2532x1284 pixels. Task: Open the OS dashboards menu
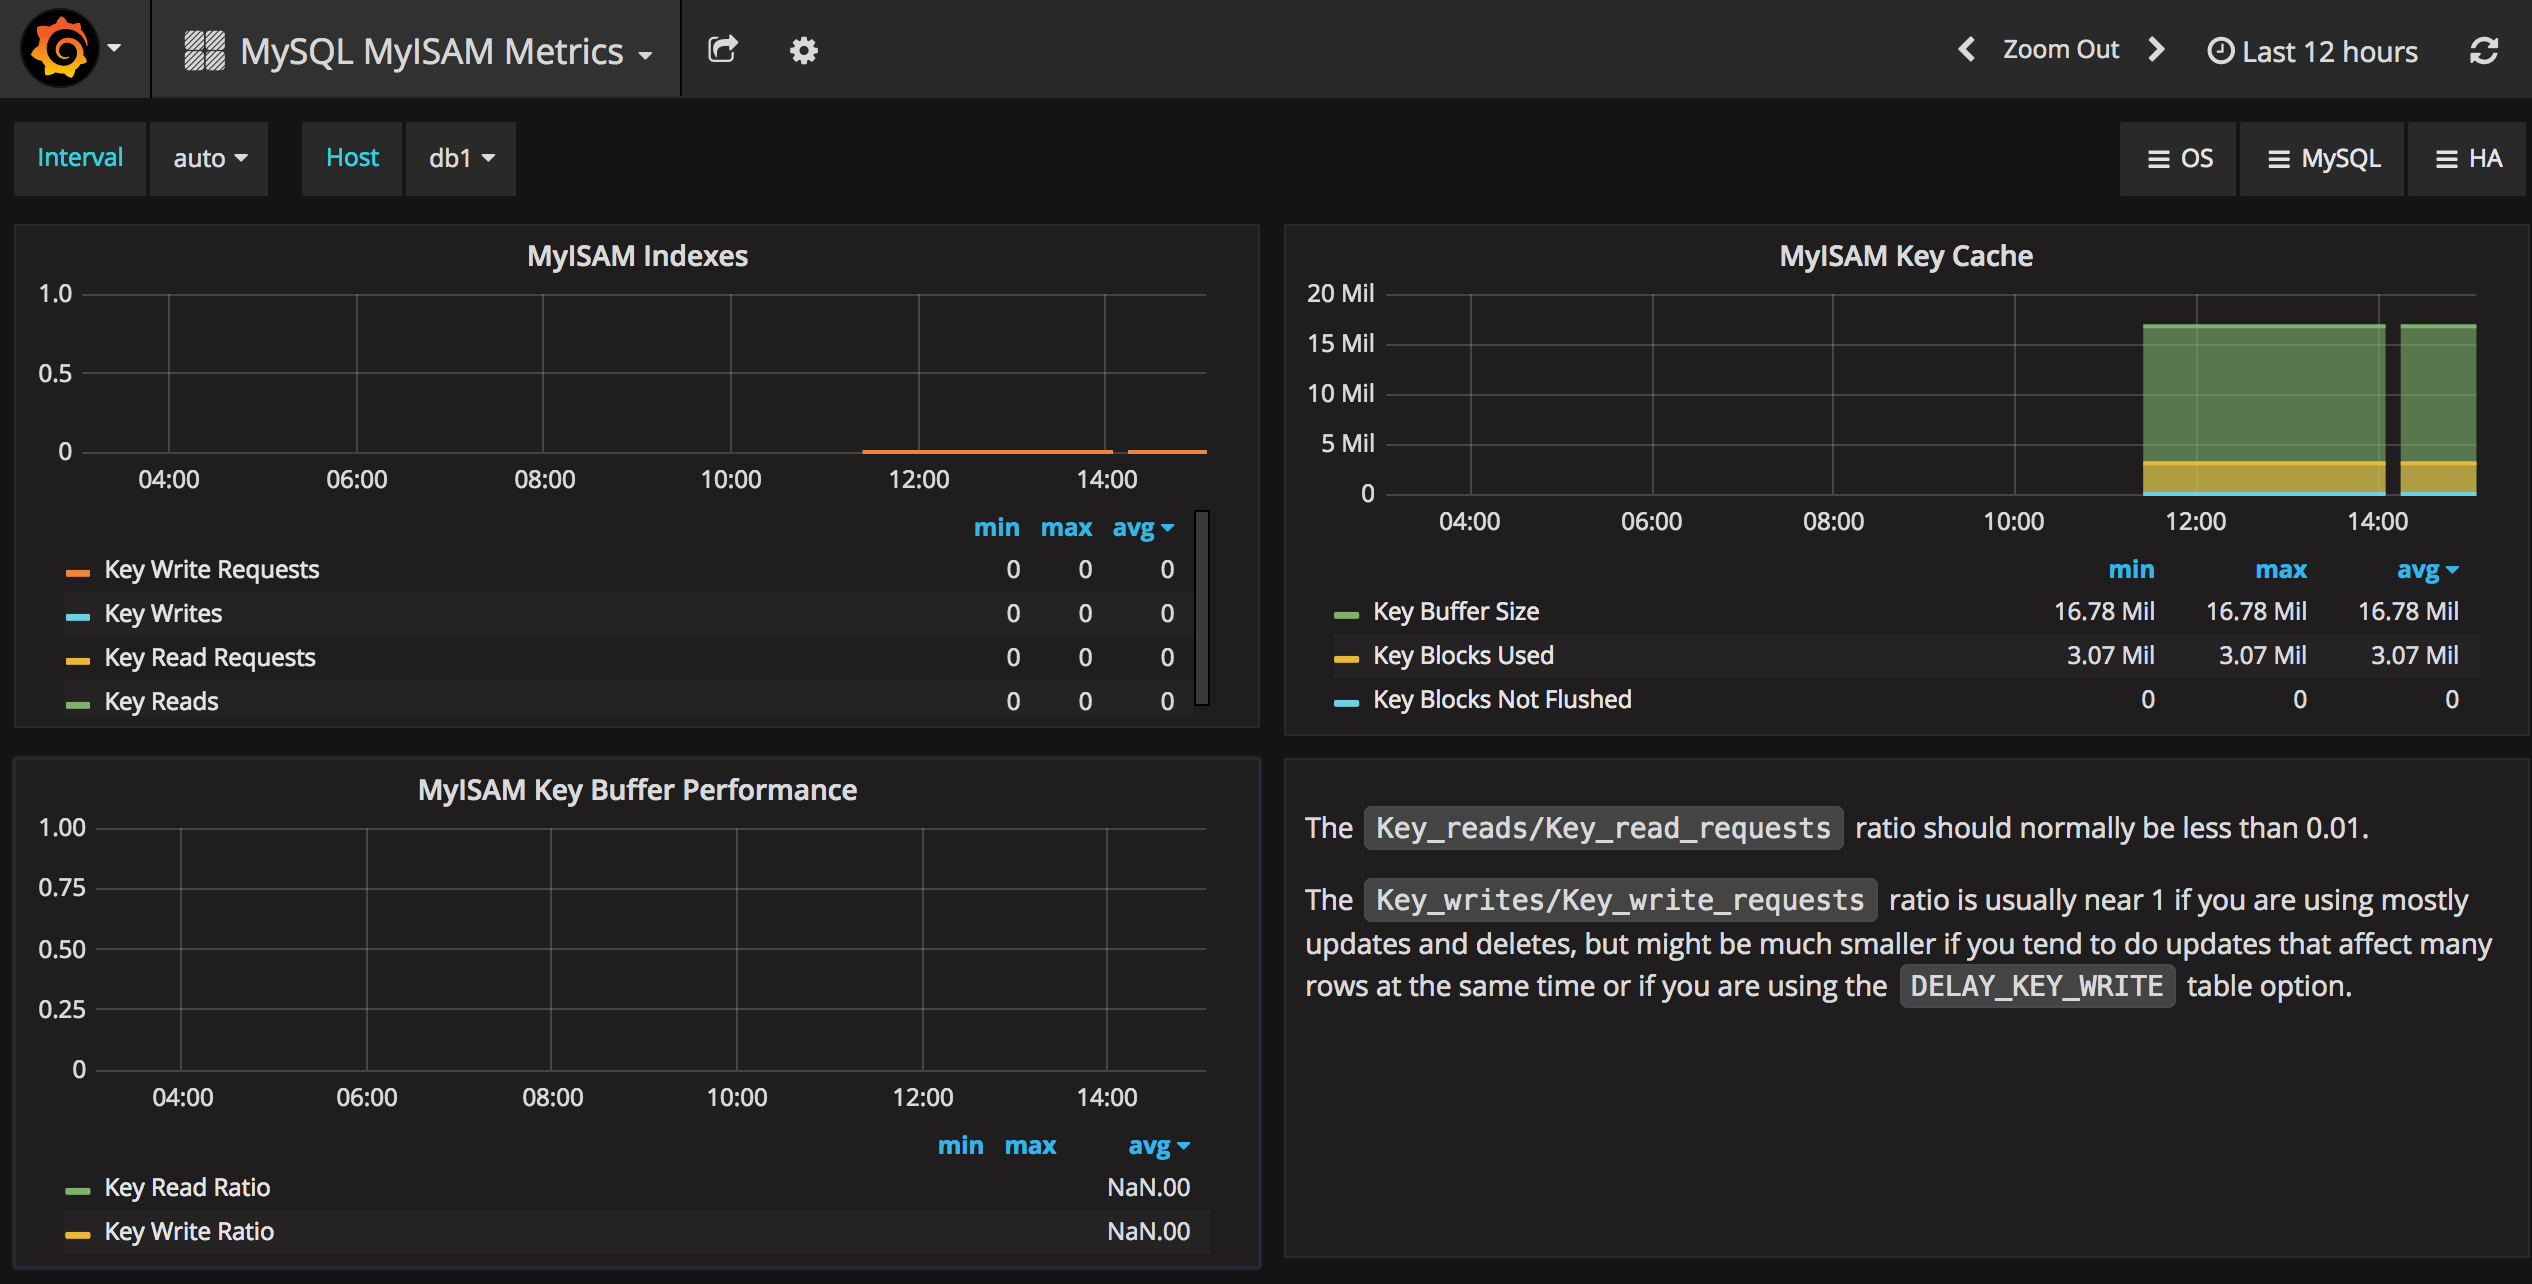point(2179,158)
